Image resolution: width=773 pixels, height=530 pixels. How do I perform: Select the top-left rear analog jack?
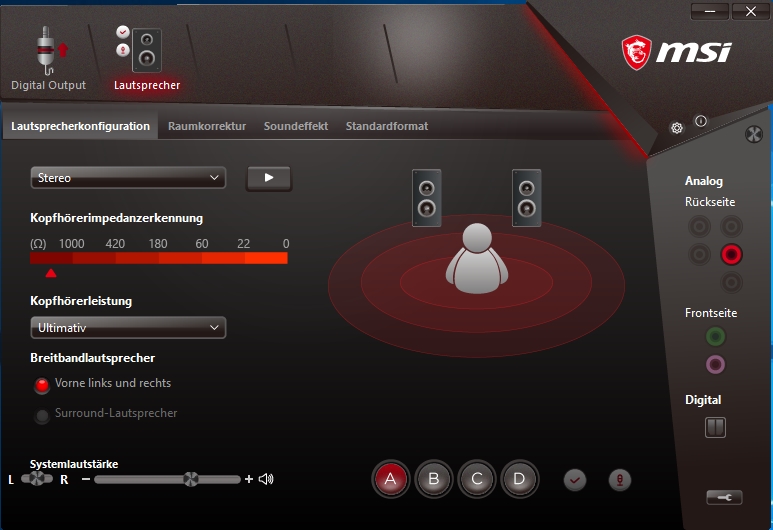[700, 227]
